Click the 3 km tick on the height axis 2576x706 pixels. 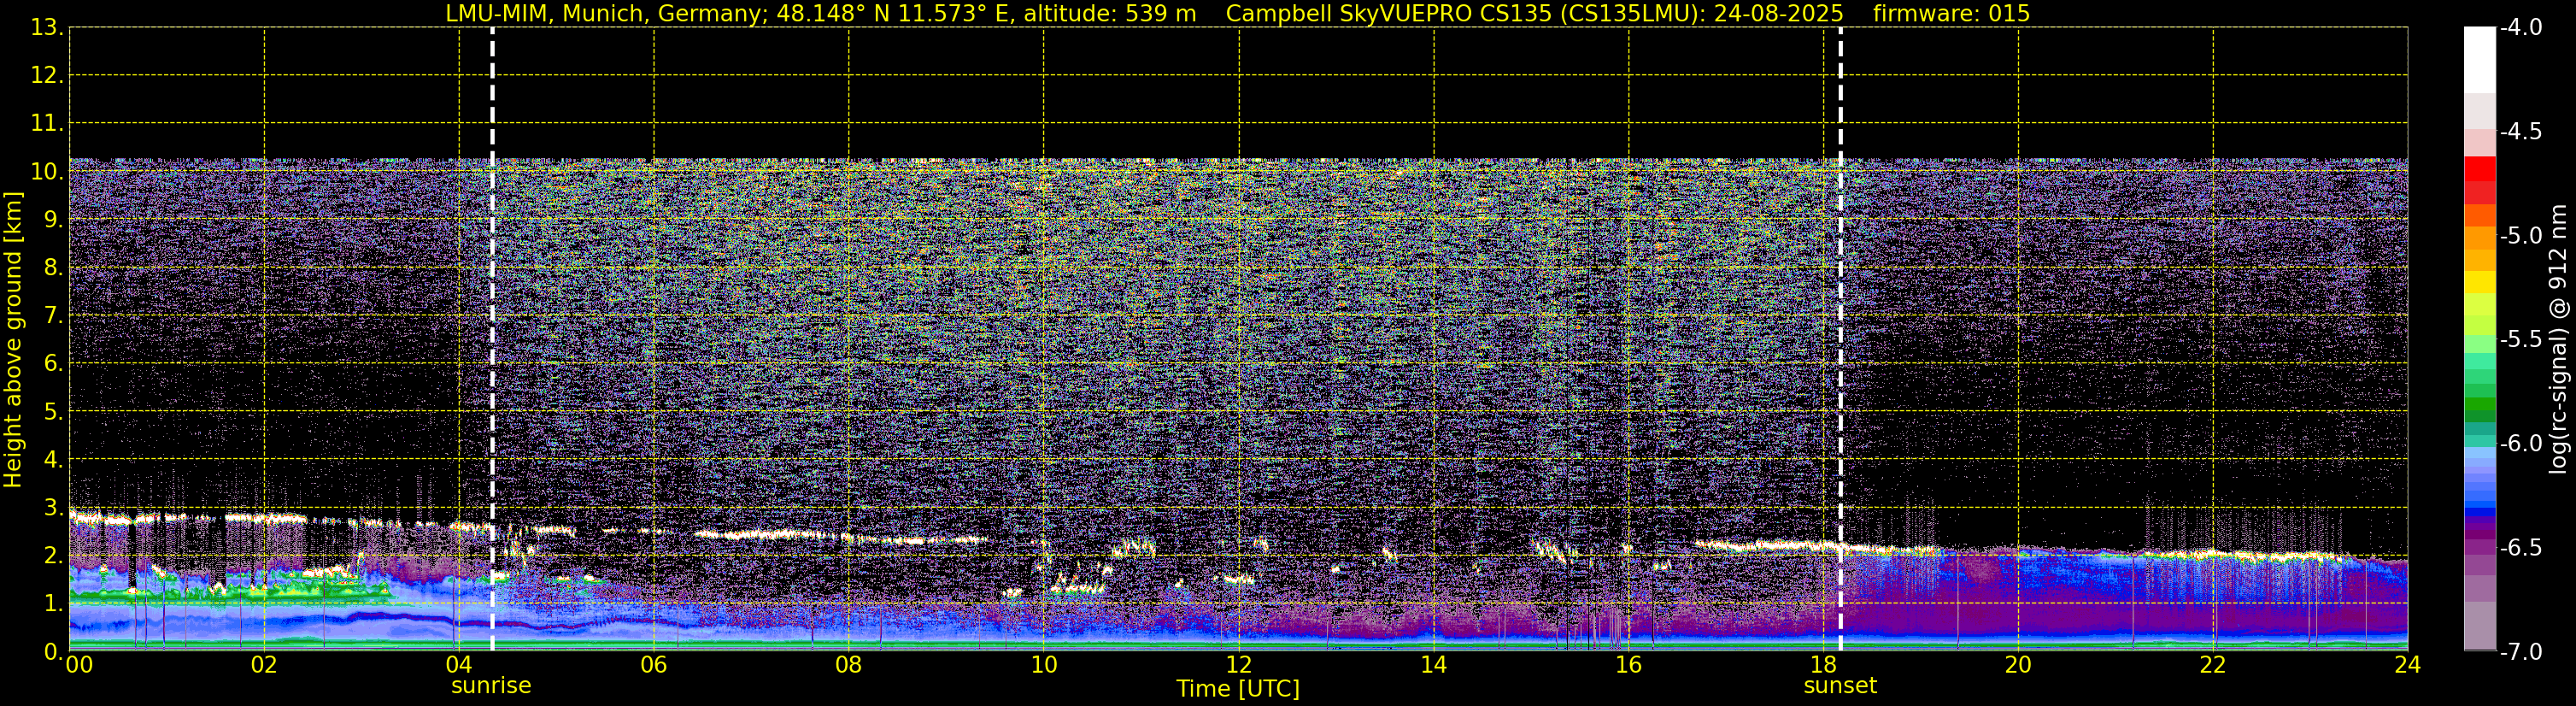coord(52,508)
